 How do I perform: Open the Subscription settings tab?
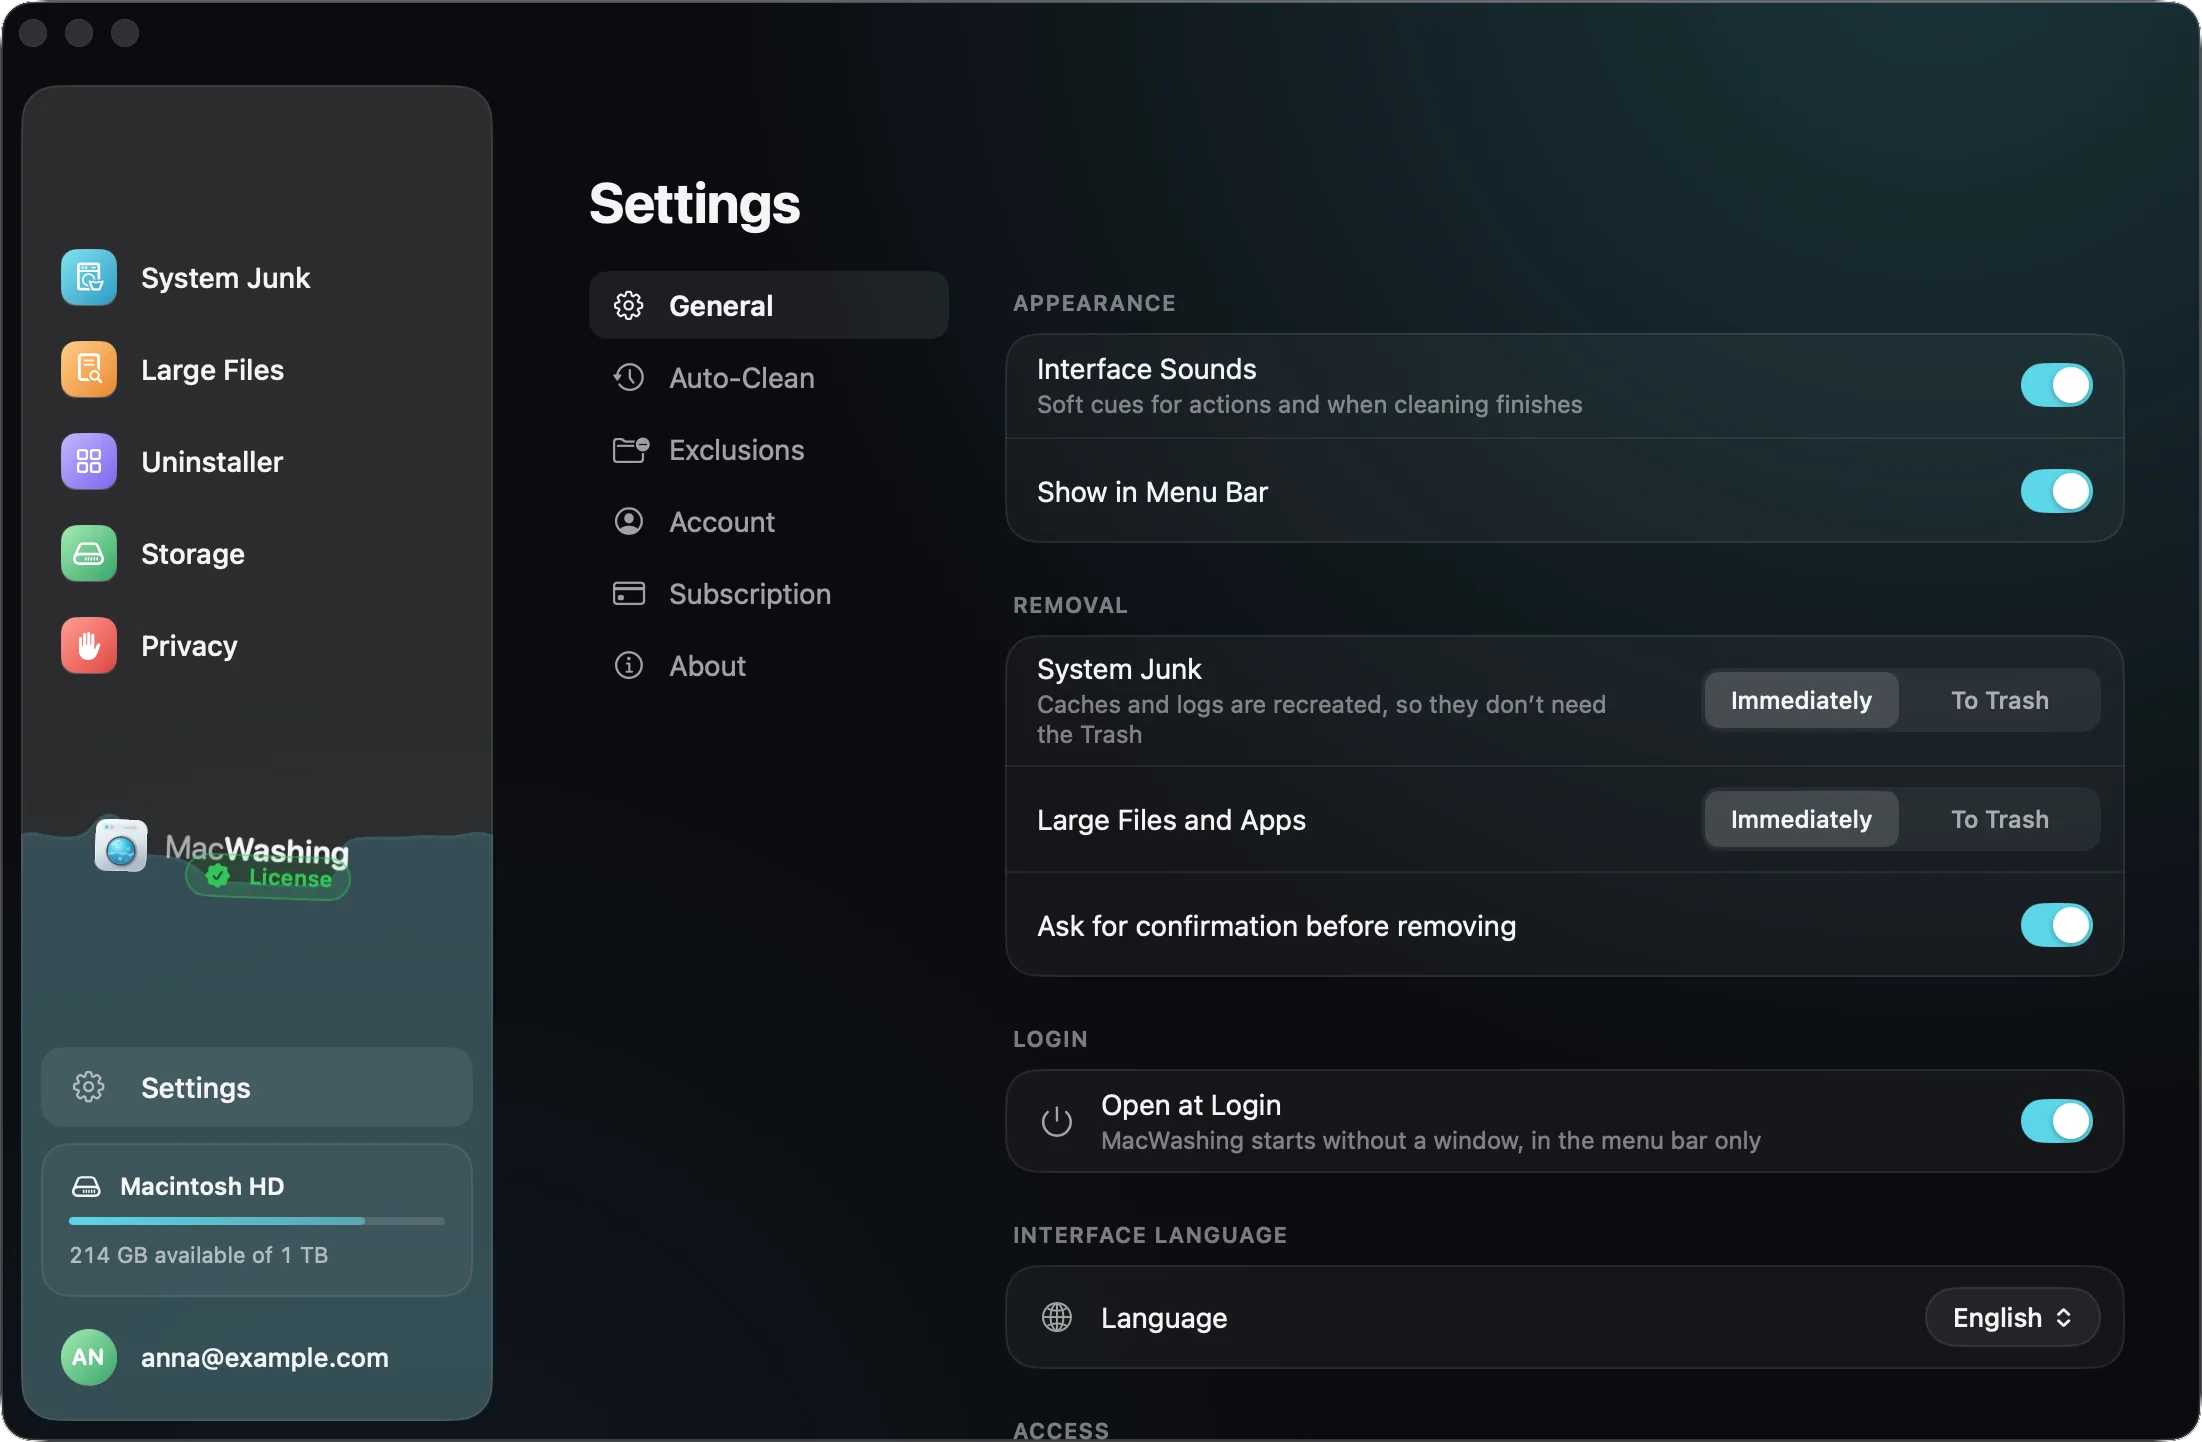(768, 594)
